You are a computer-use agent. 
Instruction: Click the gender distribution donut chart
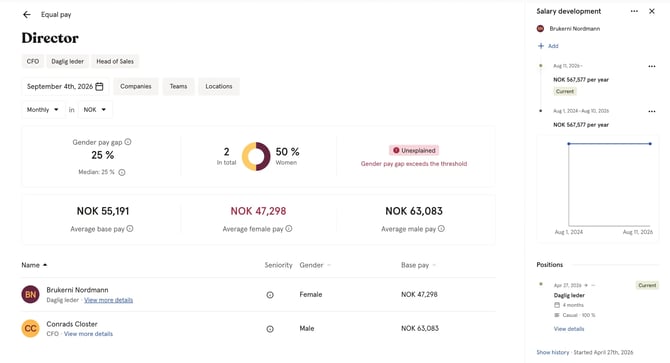[256, 156]
